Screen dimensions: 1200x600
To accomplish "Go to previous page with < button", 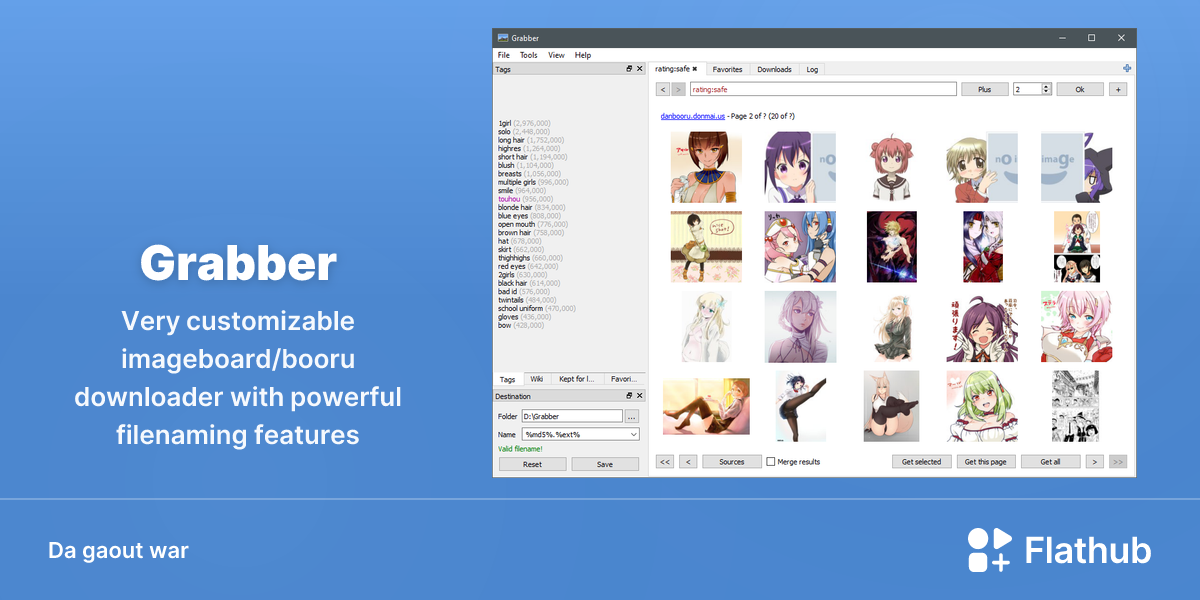I will (x=688, y=462).
